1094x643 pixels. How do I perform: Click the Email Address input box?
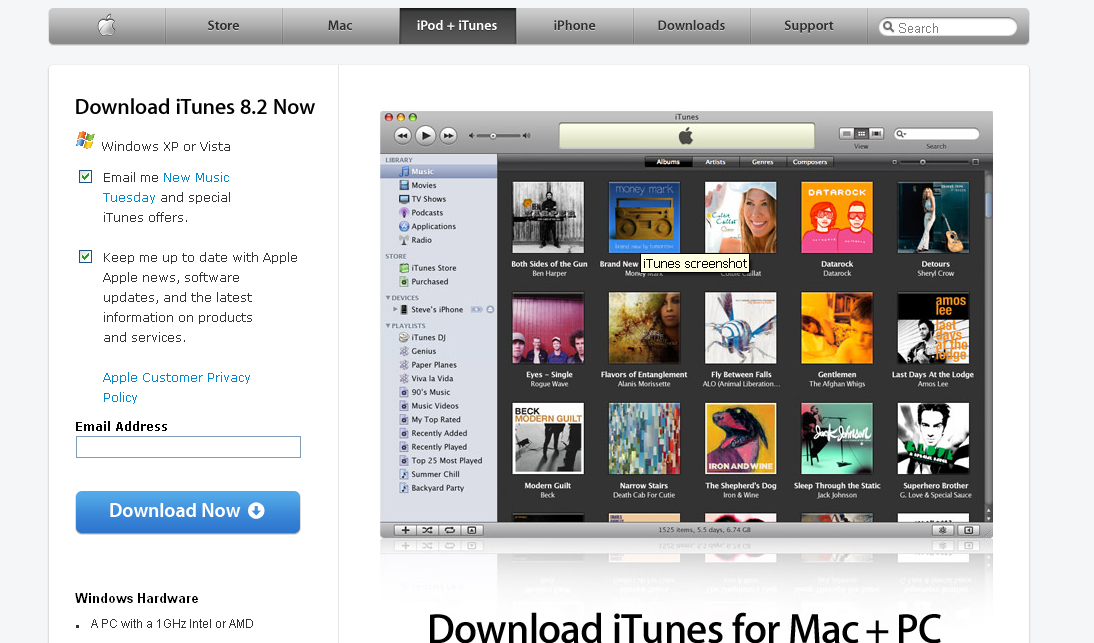[188, 447]
